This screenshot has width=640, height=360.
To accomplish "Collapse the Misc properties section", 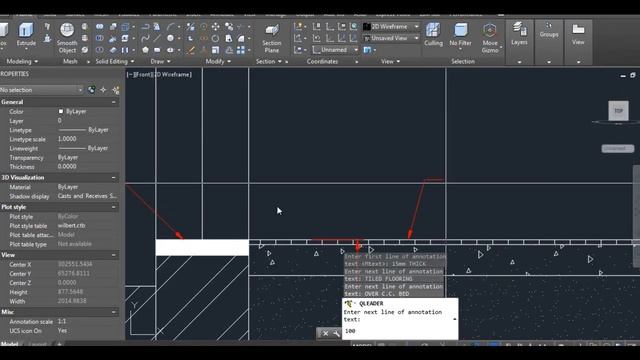I will (113, 312).
